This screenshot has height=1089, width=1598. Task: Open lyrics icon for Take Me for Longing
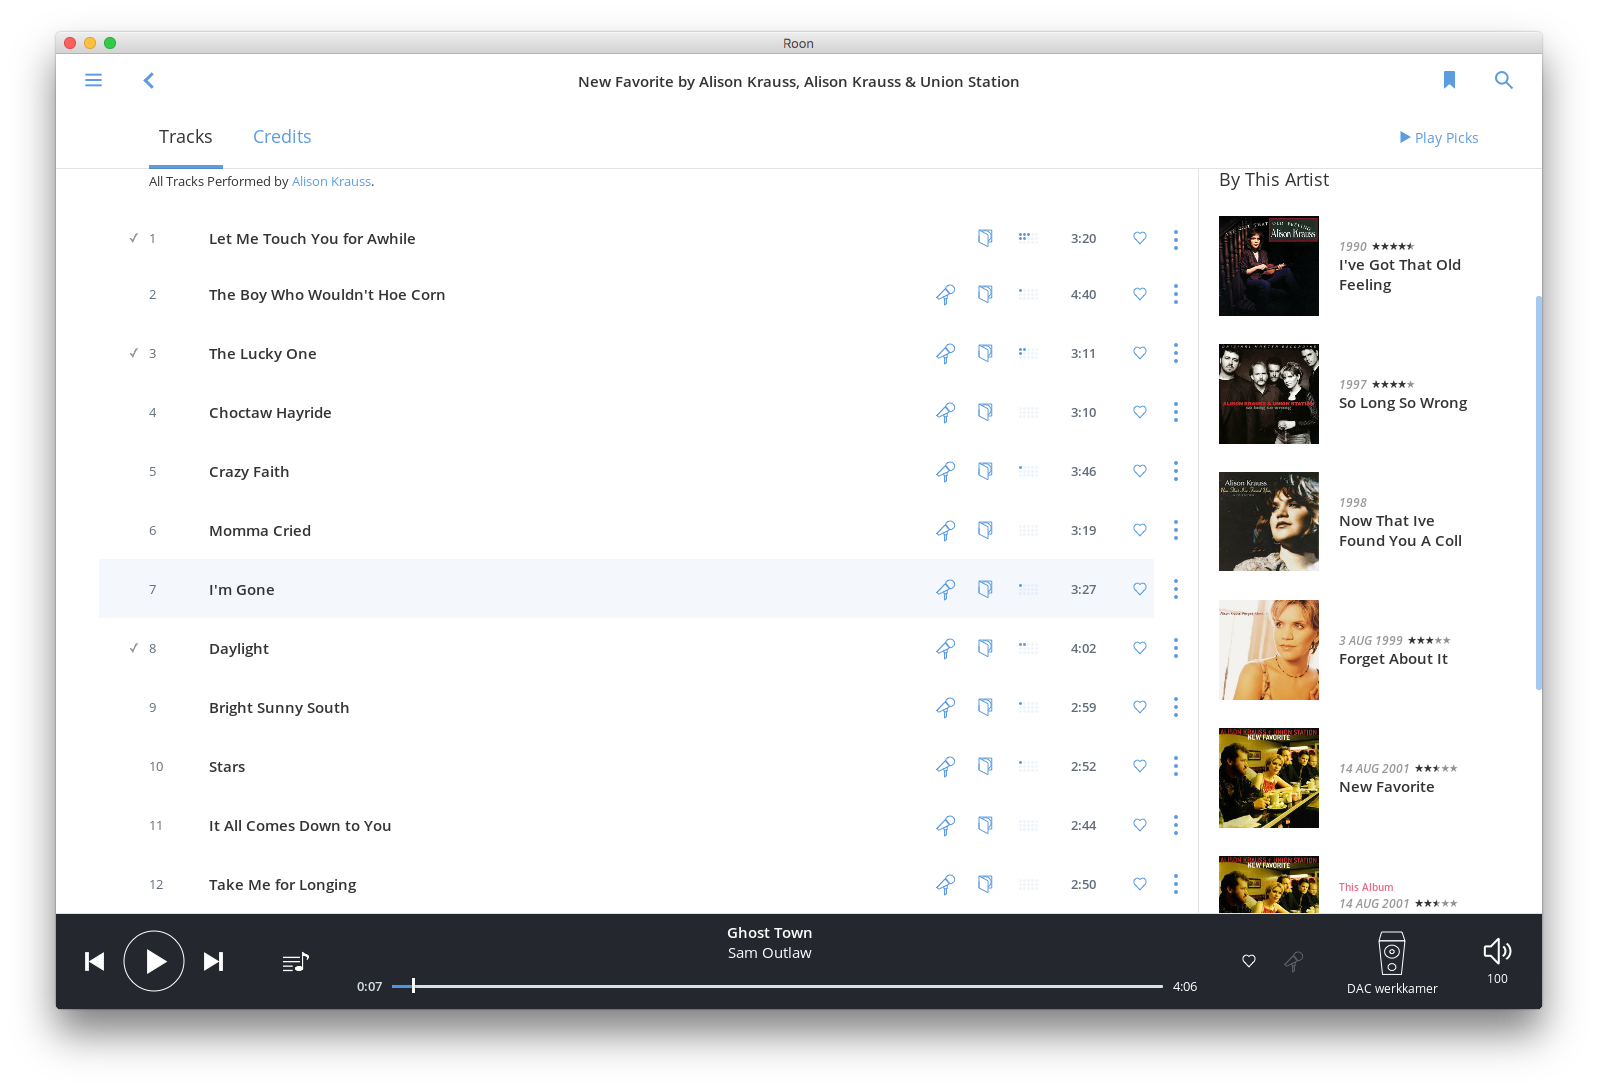click(985, 884)
